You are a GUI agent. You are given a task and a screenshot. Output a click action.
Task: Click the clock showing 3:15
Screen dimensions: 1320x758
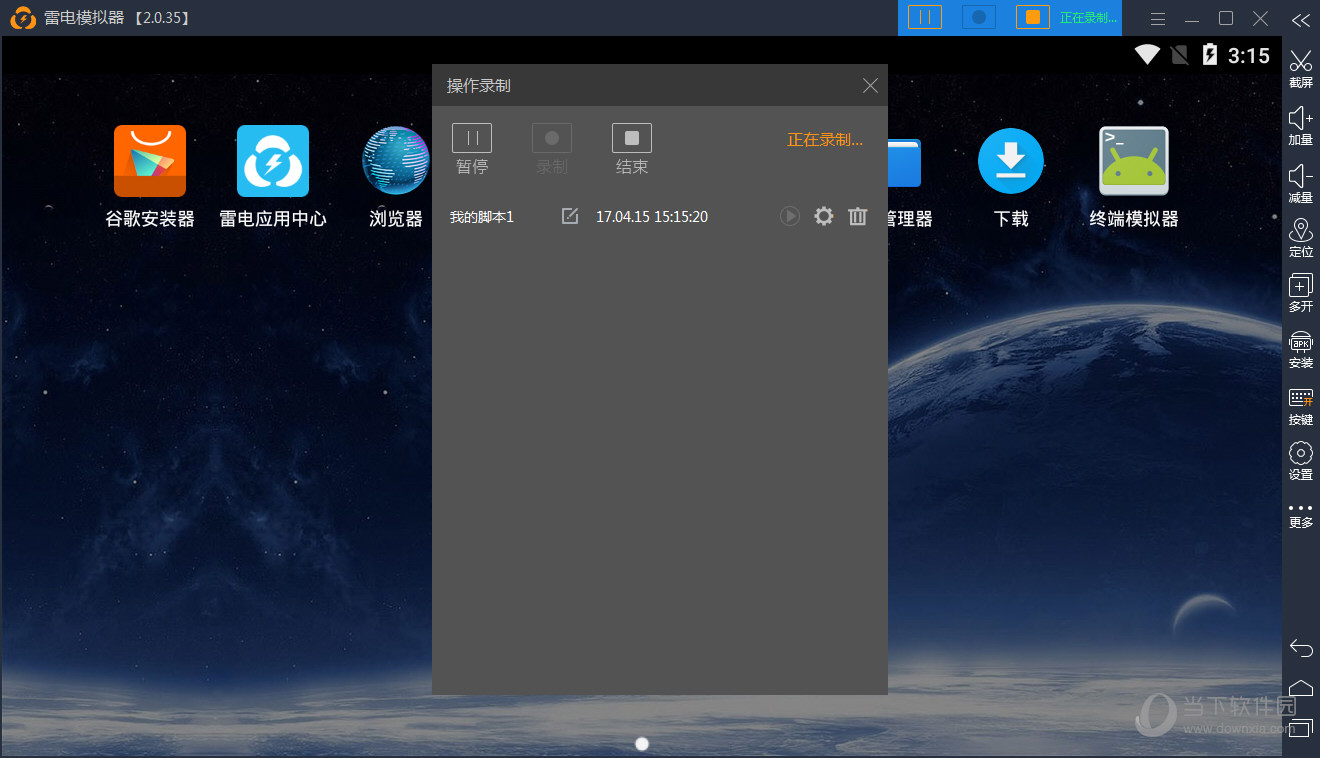1249,56
